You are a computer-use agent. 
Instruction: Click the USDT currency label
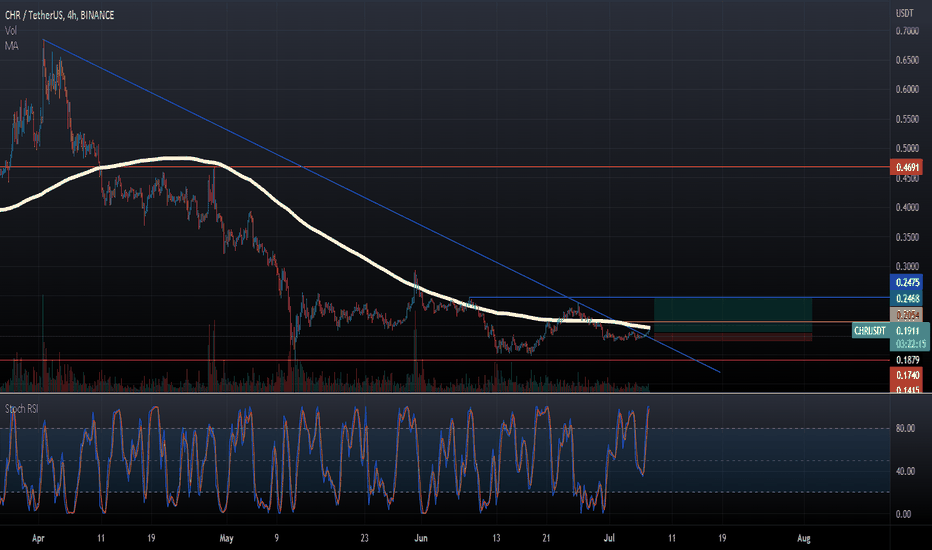pos(905,14)
